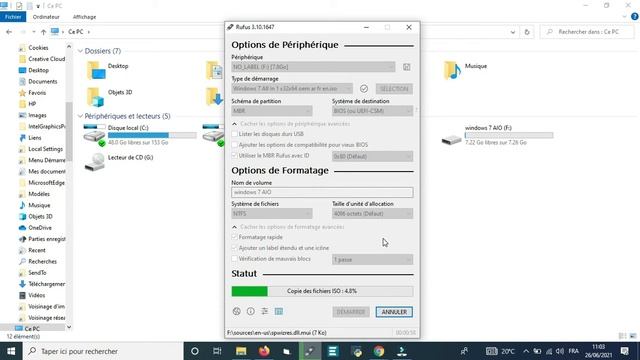The height and width of the screenshot is (360, 640).
Task: Open Système de destination dropdown
Action: 372,111
